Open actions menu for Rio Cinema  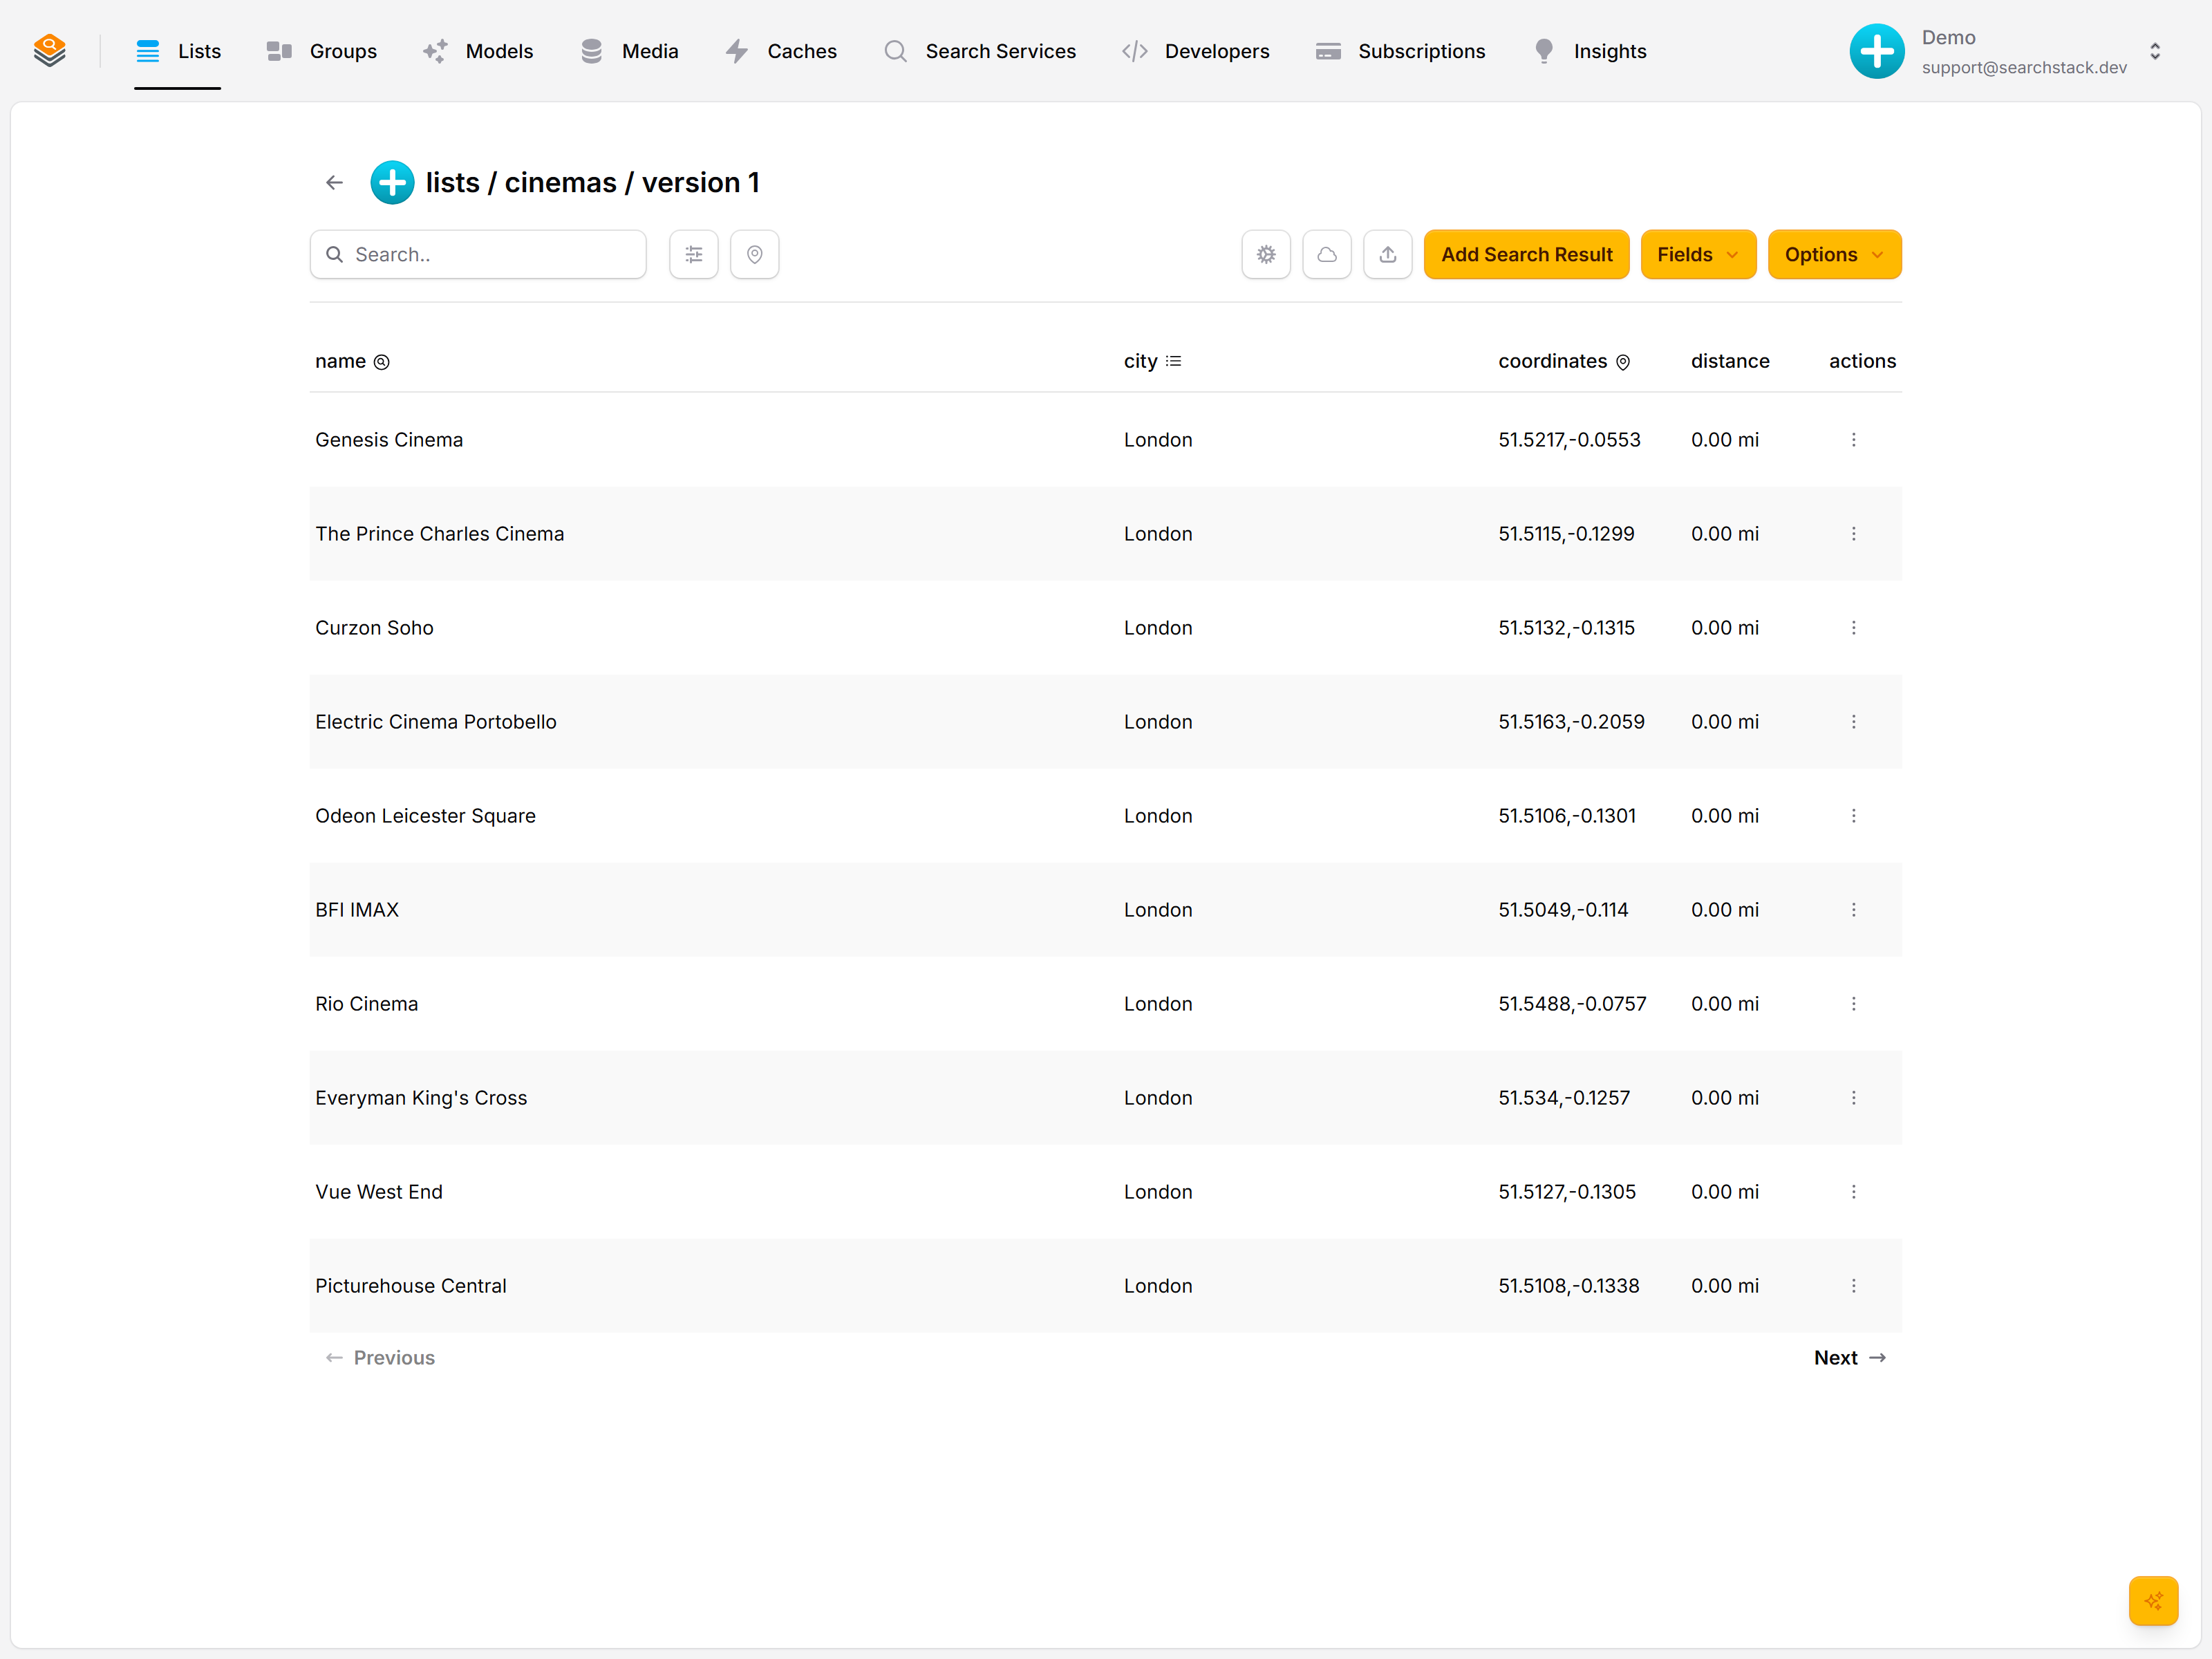[x=1853, y=1004]
